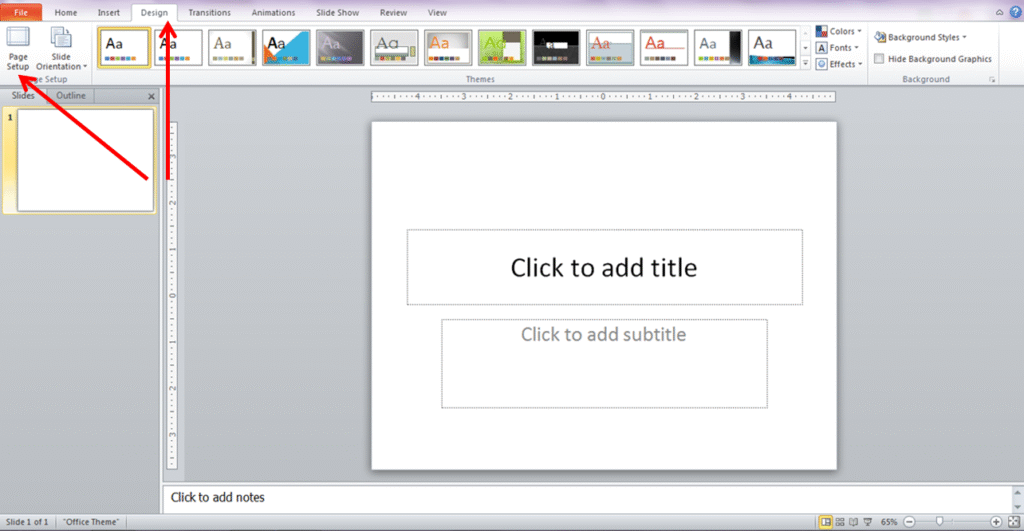Click the zoom out minus button

coord(909,522)
